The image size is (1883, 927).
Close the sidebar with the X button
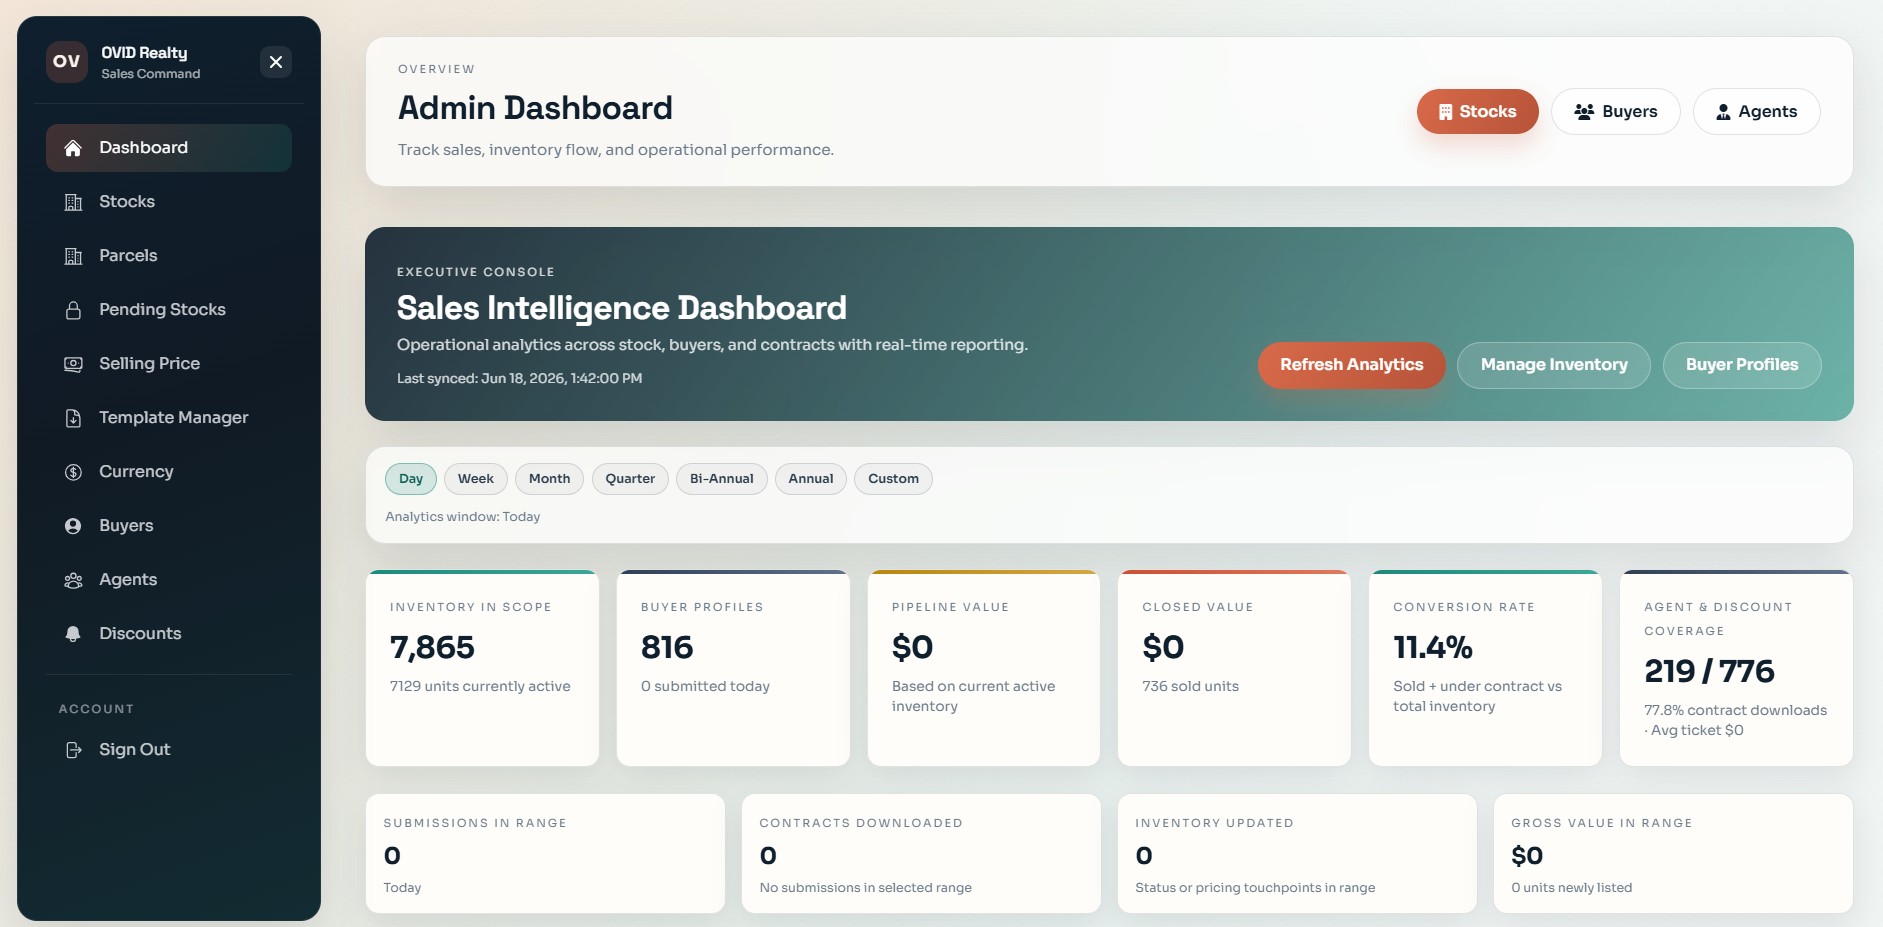(x=276, y=62)
